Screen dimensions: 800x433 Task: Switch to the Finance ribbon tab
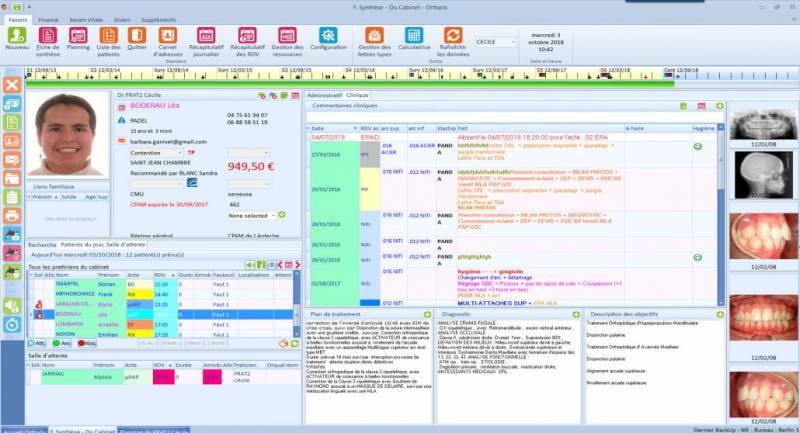click(48, 20)
